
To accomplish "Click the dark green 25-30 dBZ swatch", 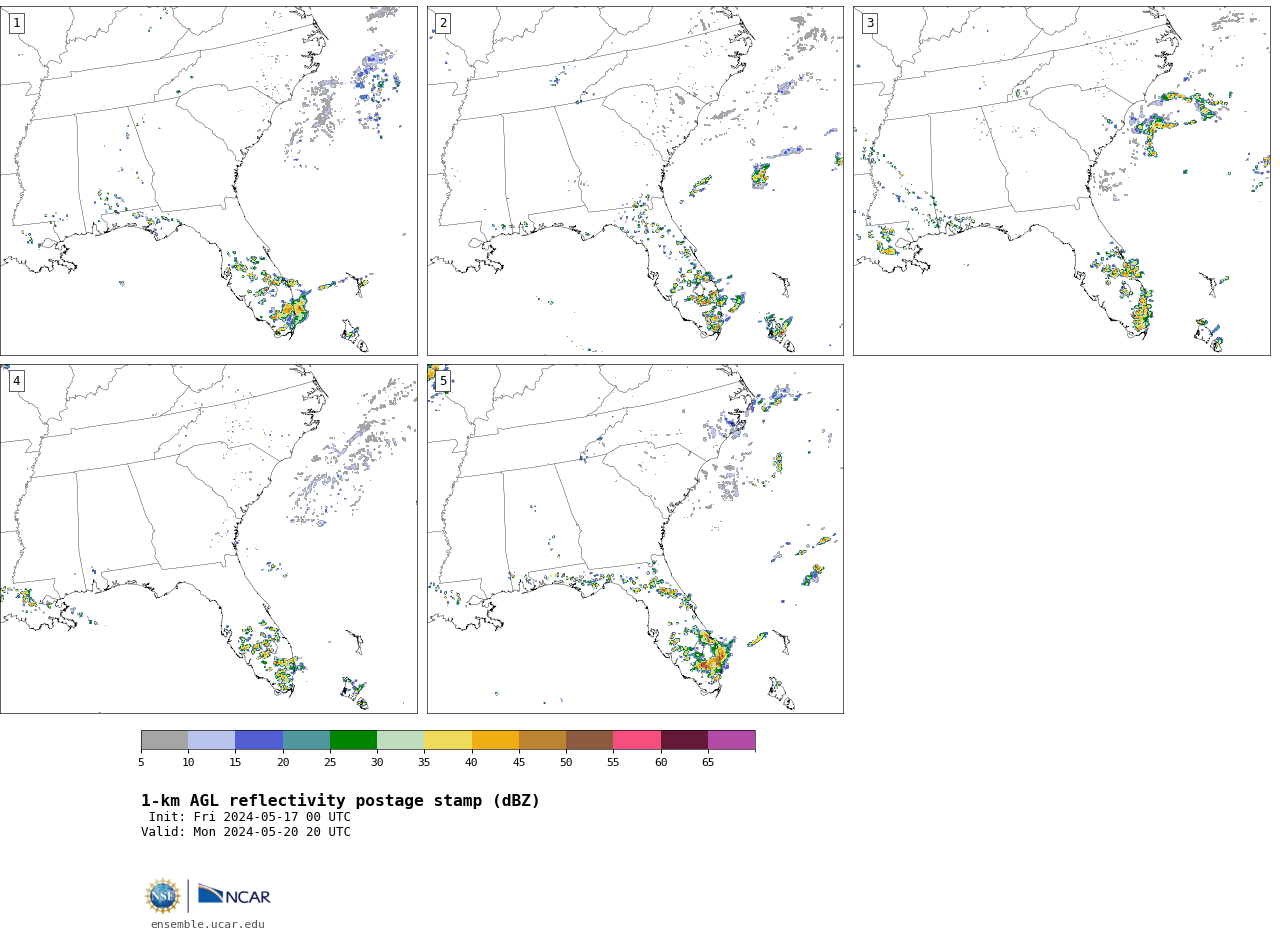I will coord(353,740).
